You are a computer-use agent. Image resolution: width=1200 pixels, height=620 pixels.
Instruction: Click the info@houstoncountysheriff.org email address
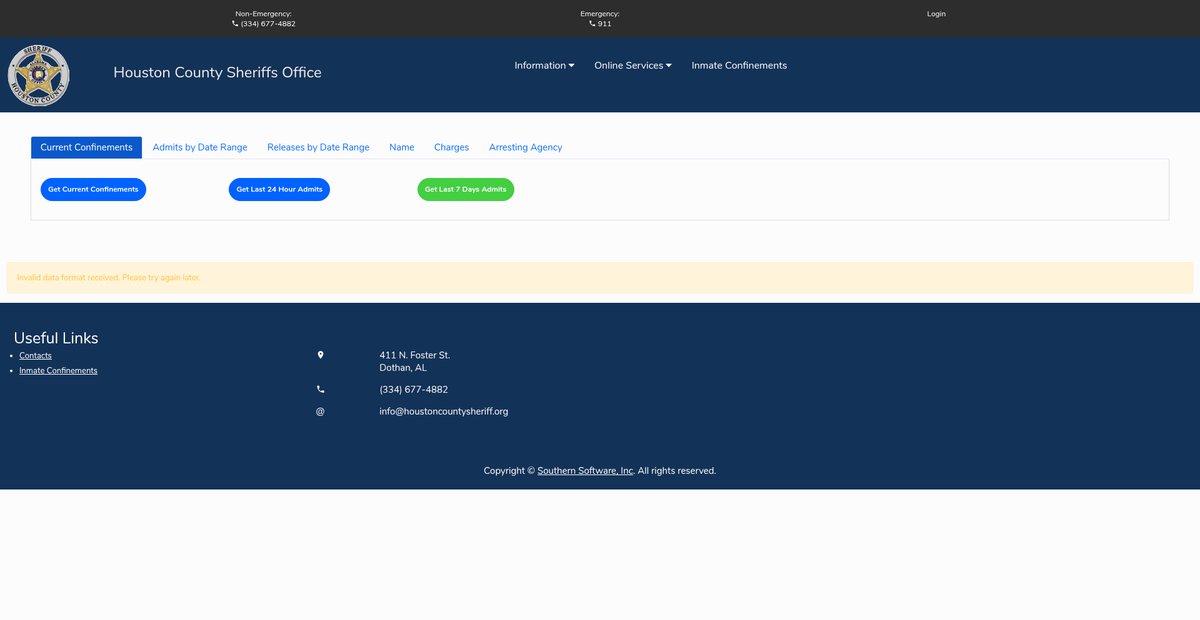point(443,412)
